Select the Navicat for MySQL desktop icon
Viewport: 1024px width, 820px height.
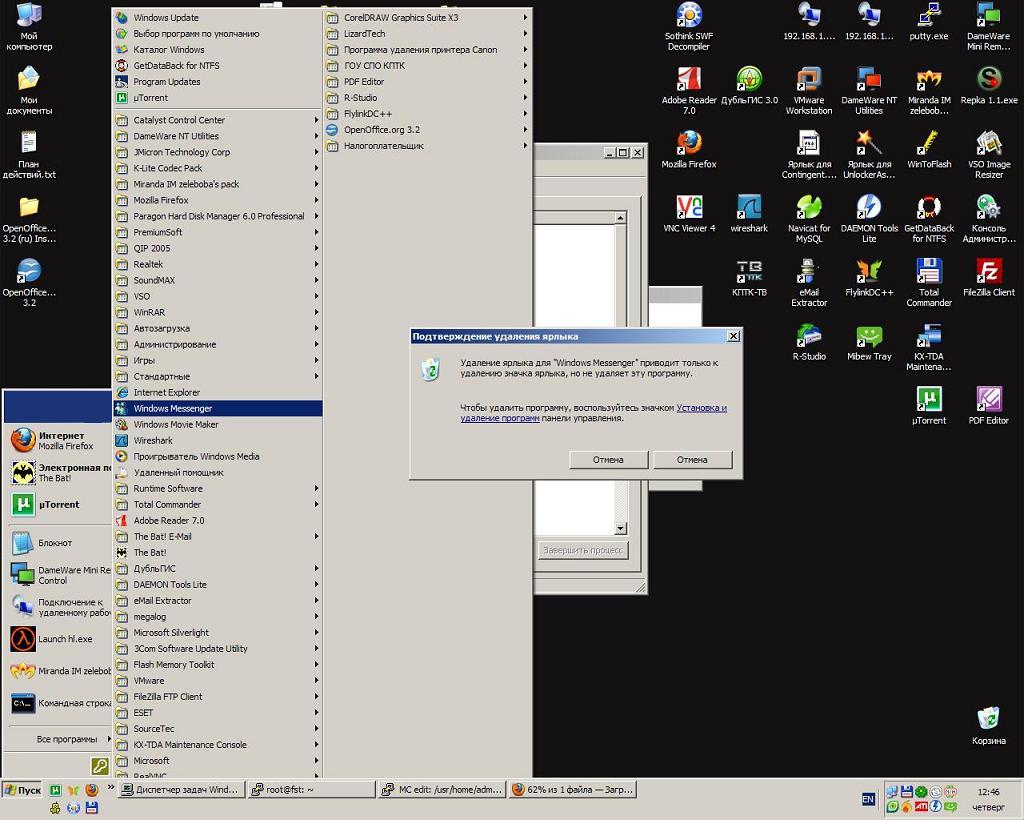coord(808,218)
